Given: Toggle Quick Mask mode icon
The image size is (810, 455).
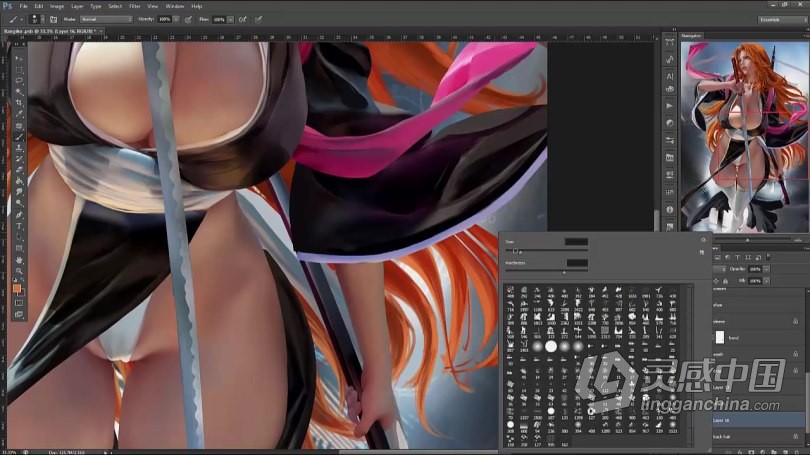Looking at the screenshot, I should (19, 303).
